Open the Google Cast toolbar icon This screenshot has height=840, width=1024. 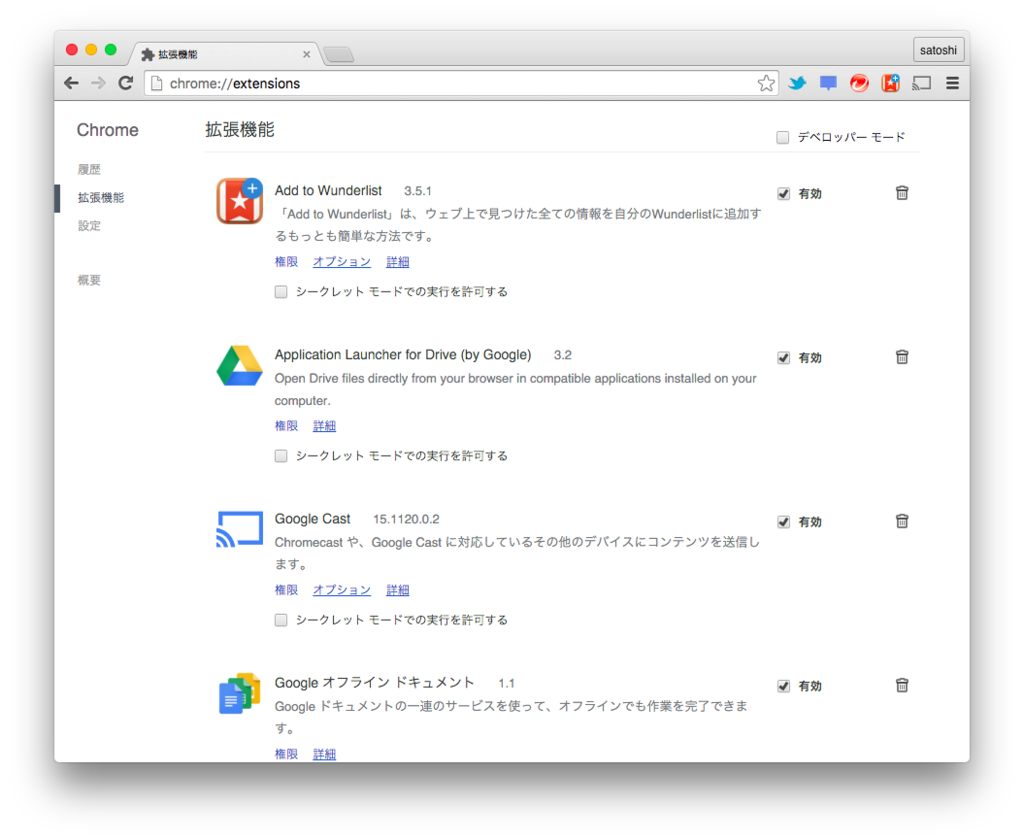[921, 83]
